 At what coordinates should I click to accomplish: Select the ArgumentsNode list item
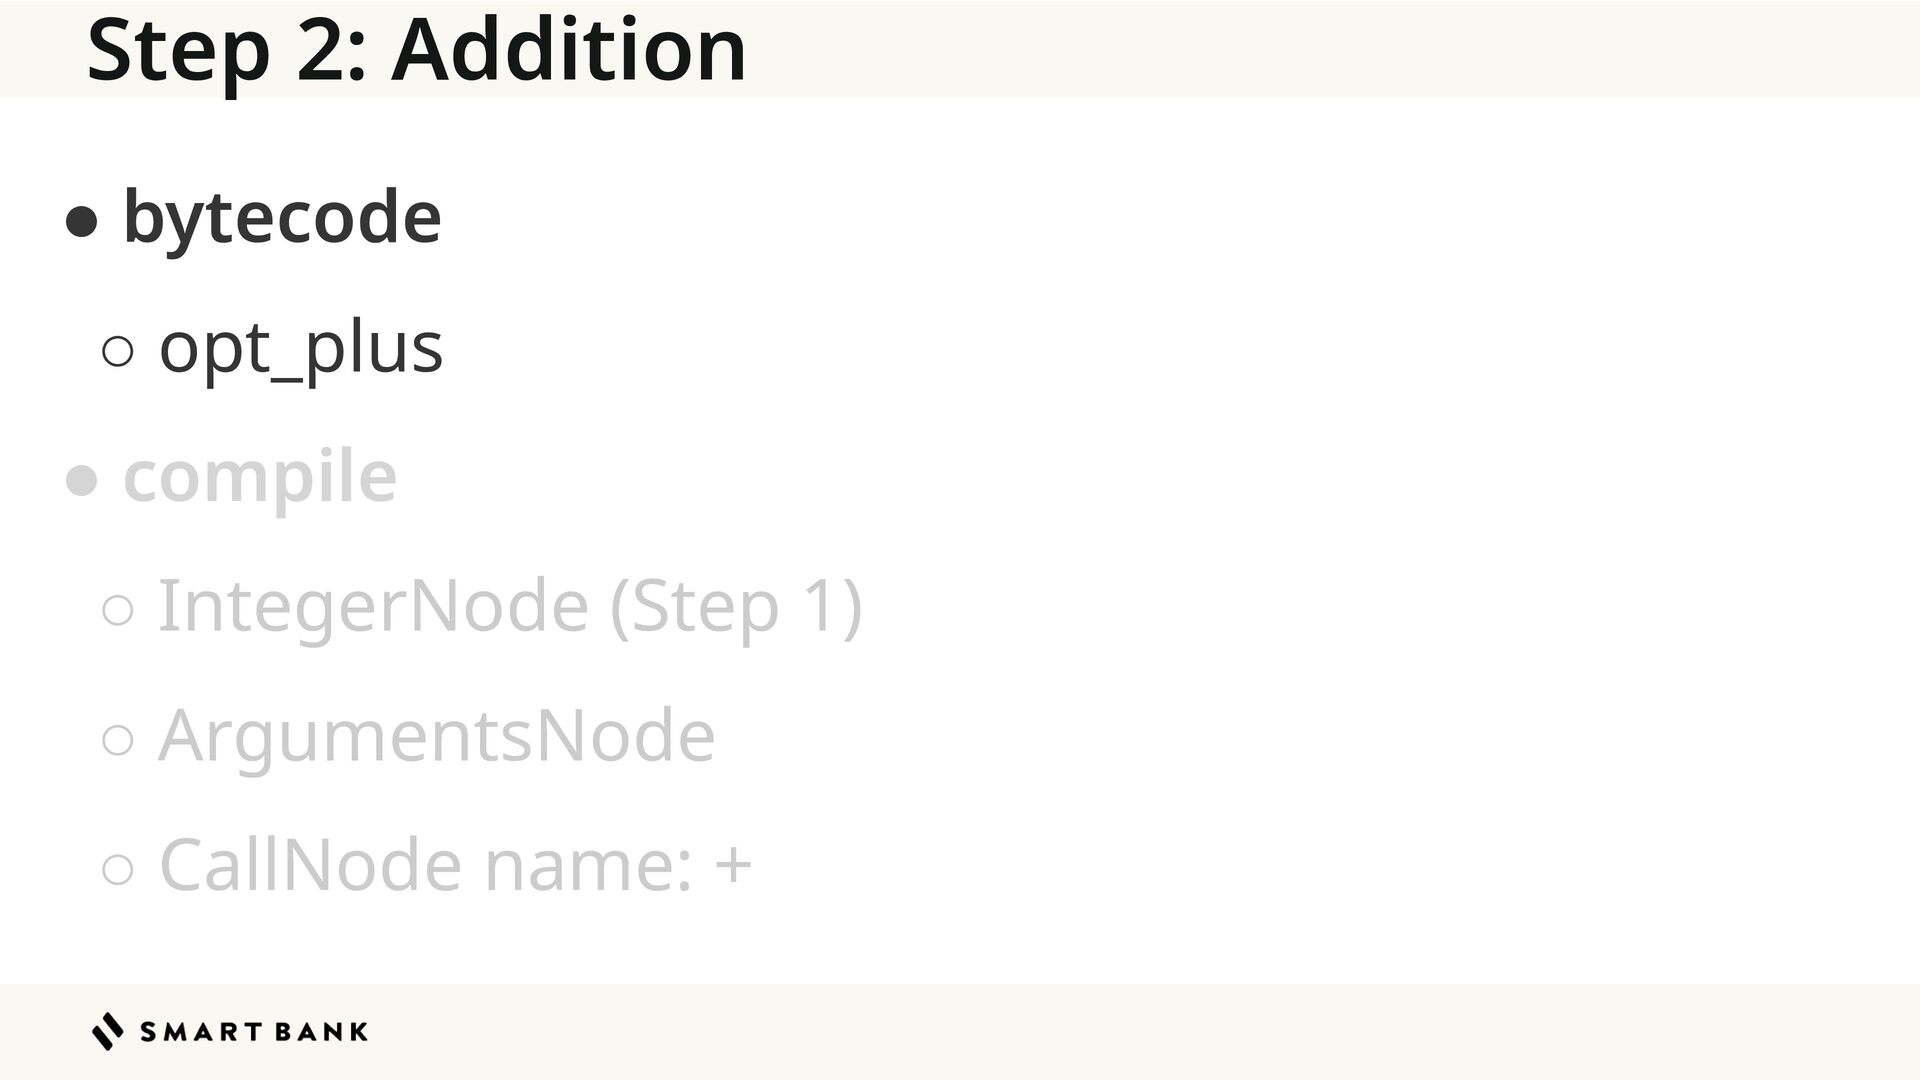coord(436,736)
